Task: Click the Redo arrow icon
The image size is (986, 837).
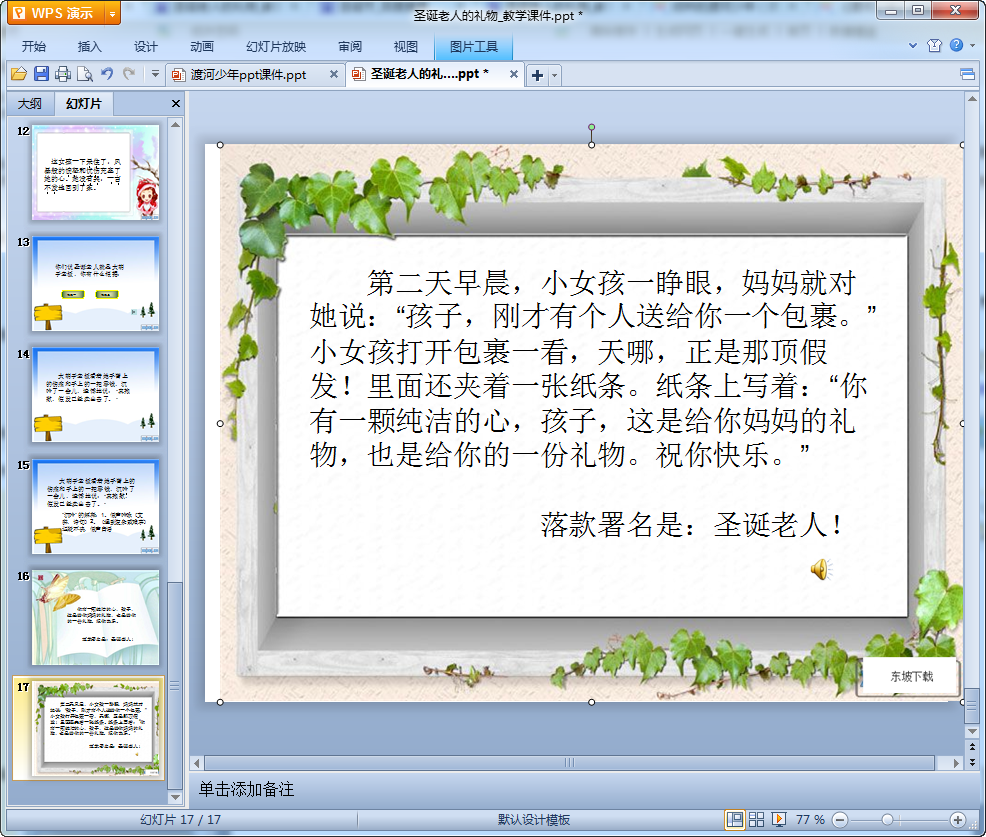Action: pos(129,74)
